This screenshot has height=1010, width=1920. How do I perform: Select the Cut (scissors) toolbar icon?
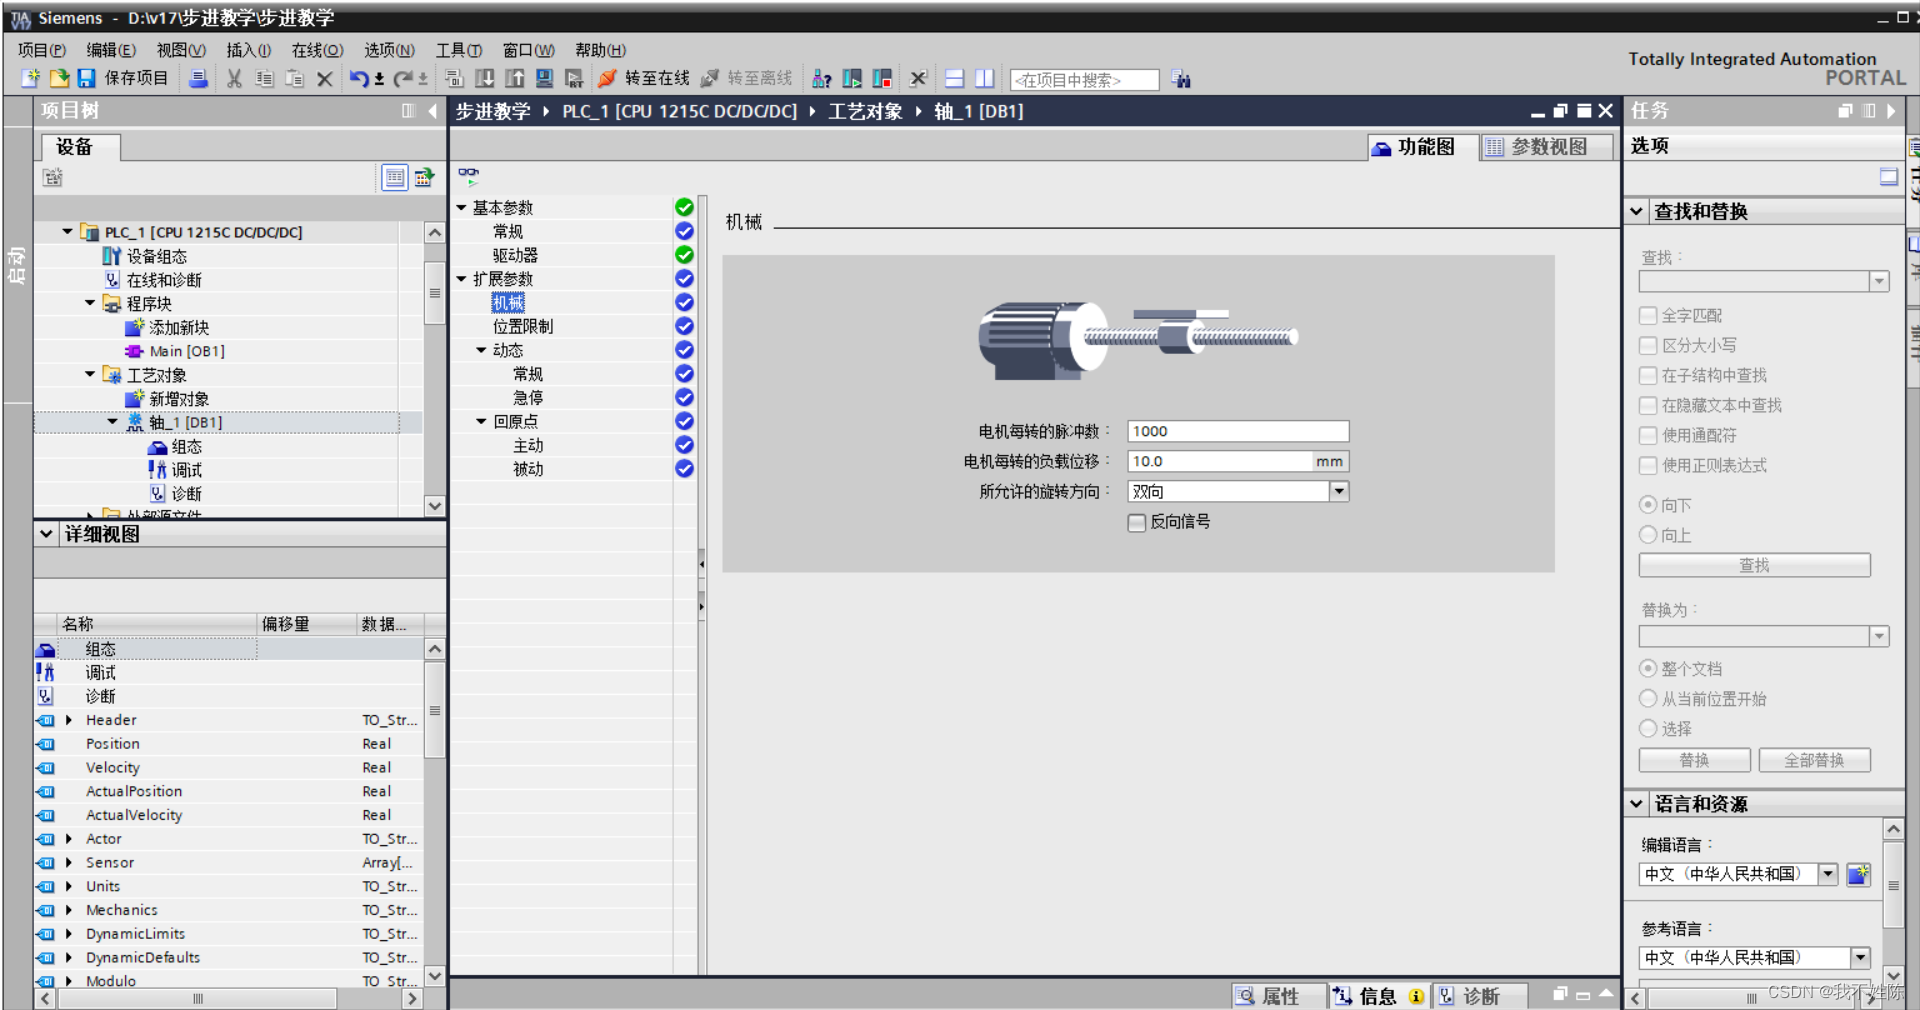click(234, 79)
